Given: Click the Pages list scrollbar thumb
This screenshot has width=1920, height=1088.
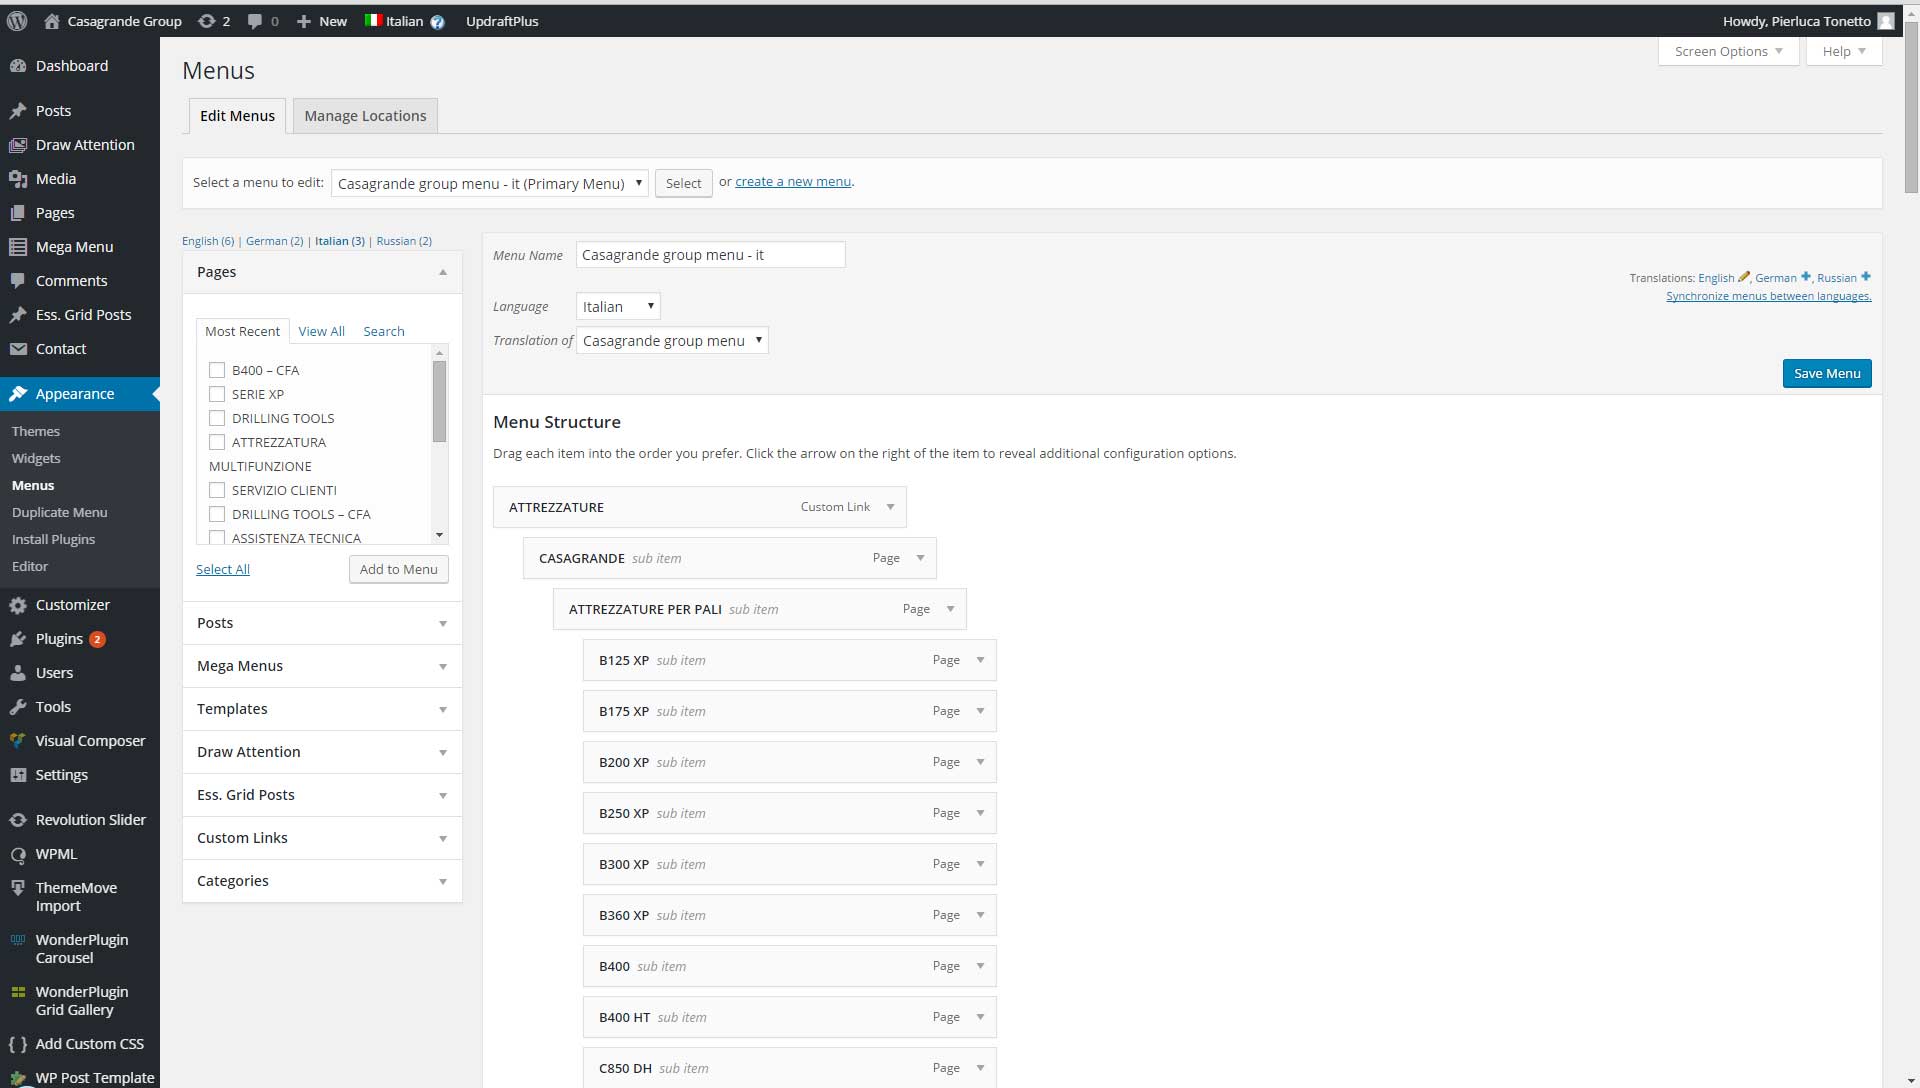Looking at the screenshot, I should [439, 400].
